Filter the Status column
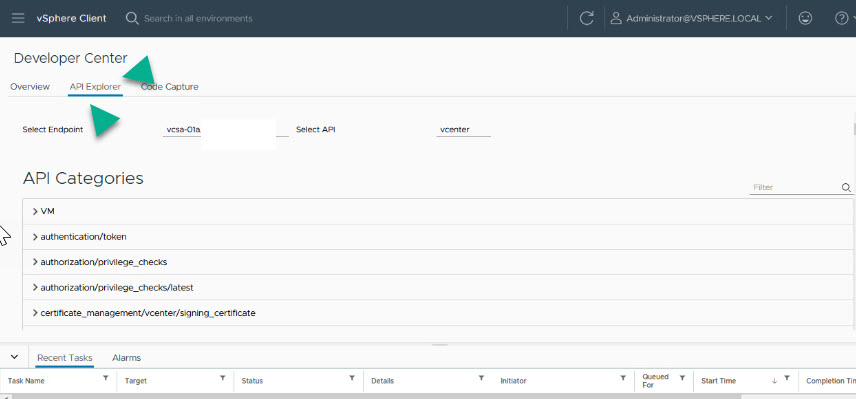The image size is (856, 399). point(352,378)
